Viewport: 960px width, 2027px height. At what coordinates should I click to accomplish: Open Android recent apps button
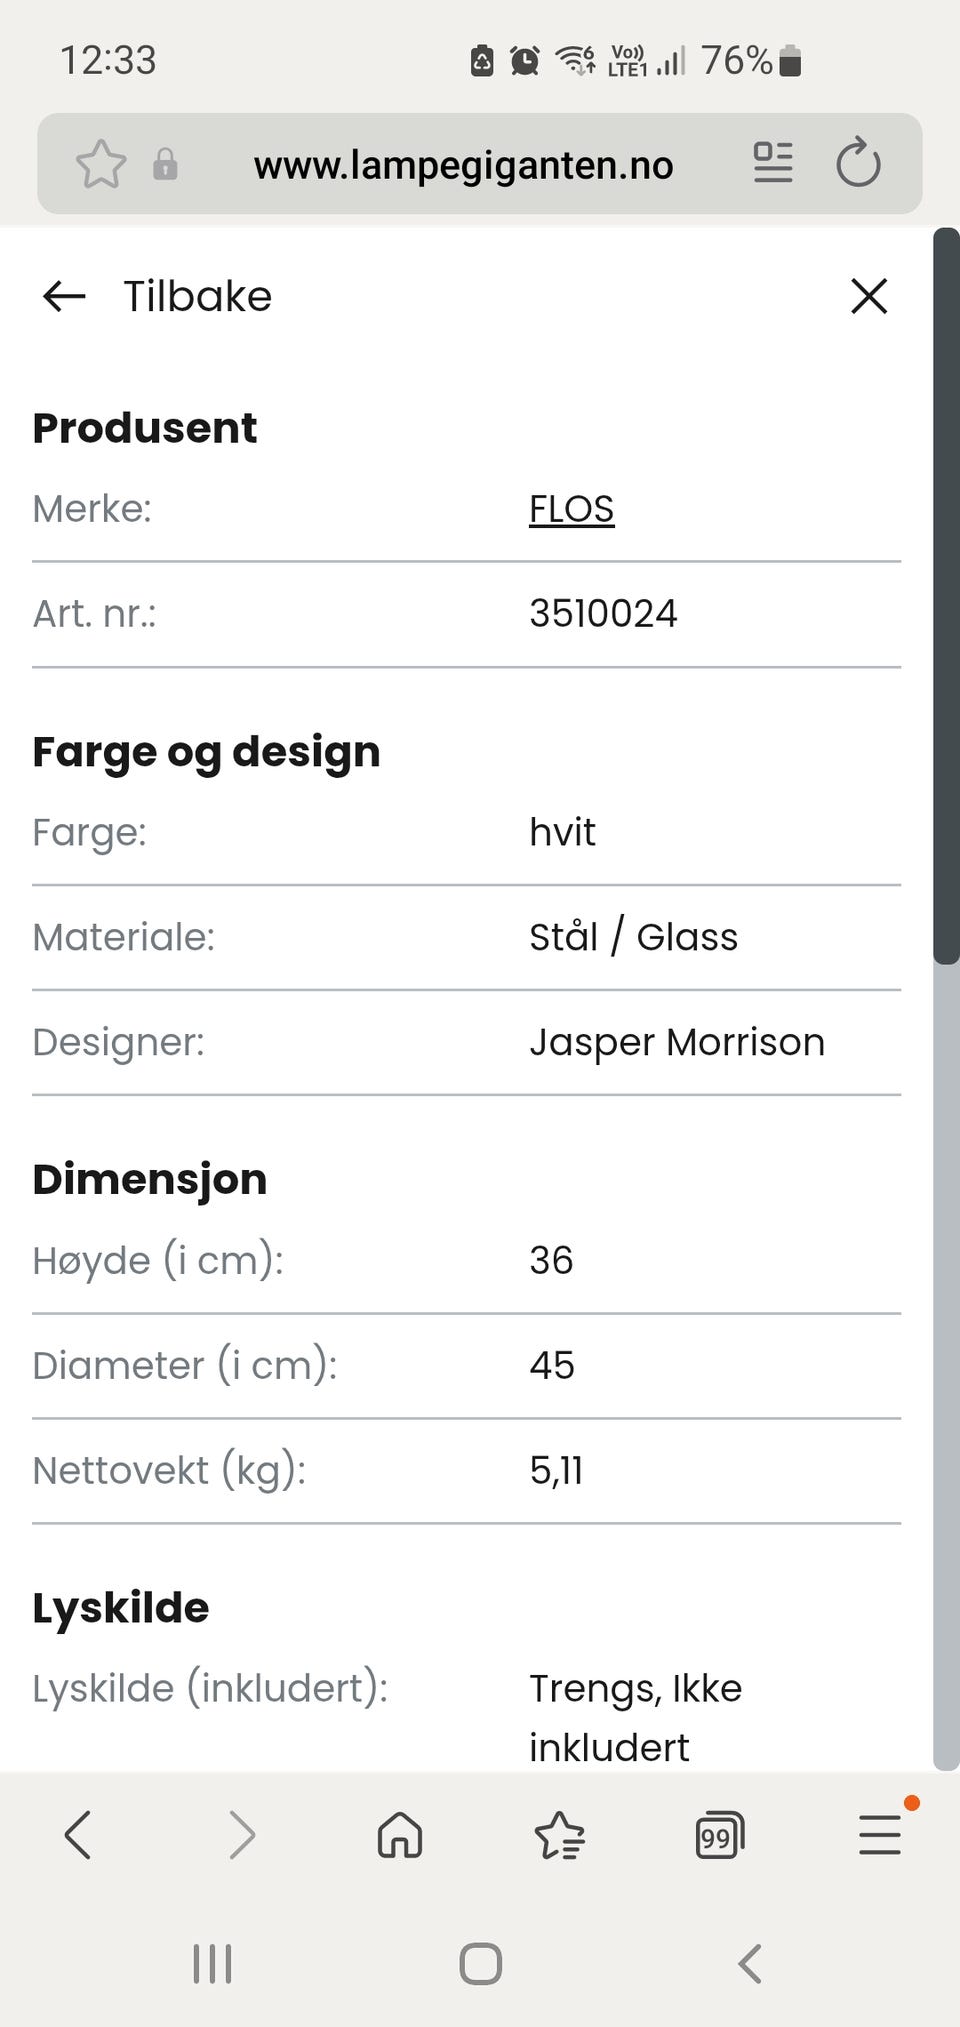212,1963
